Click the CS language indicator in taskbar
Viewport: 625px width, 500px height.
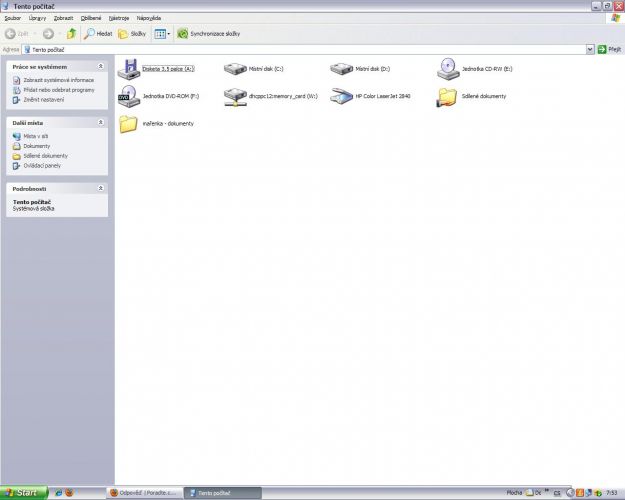click(557, 494)
